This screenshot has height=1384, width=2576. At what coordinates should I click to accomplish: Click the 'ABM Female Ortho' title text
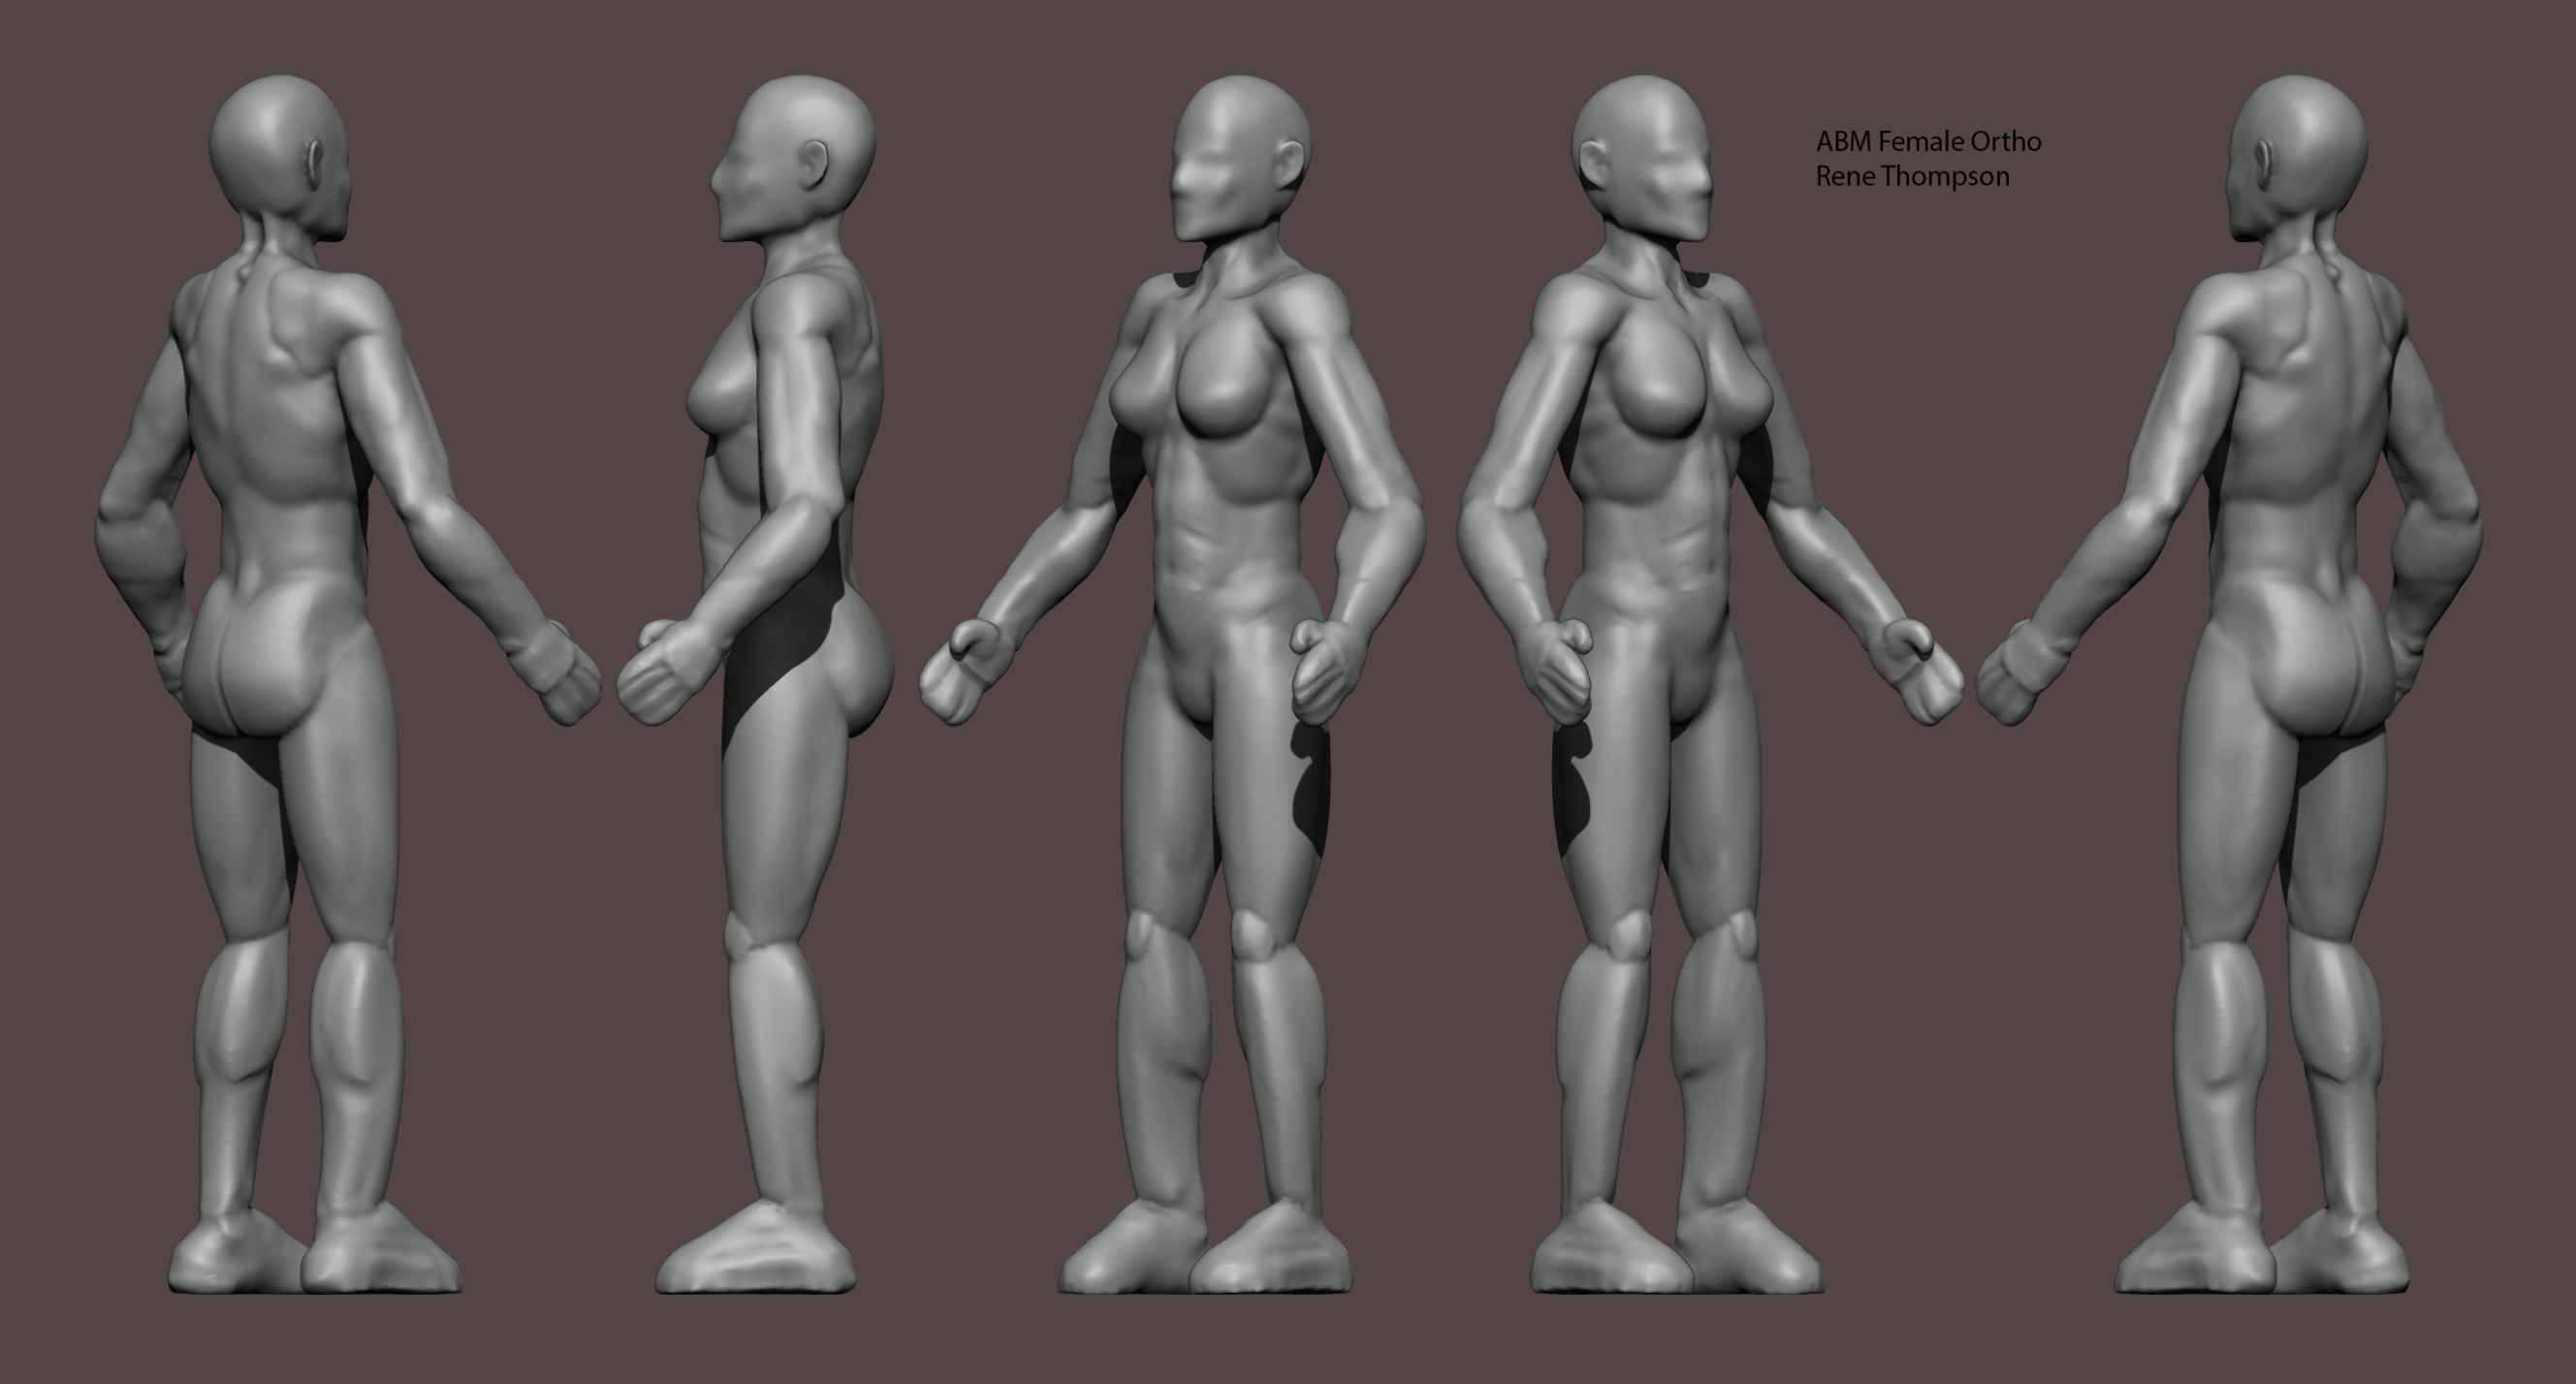(x=1929, y=142)
